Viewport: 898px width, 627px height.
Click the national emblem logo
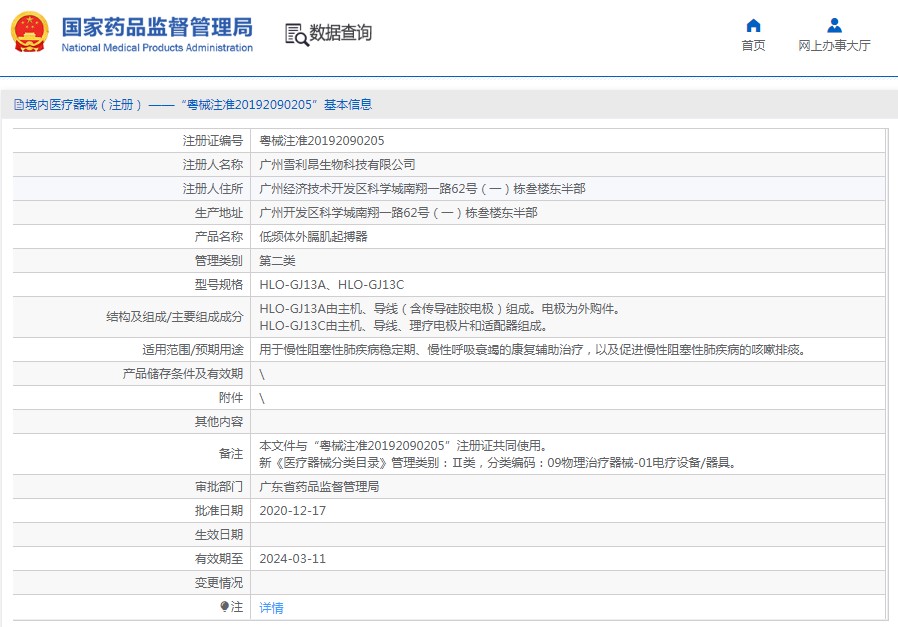pos(30,32)
